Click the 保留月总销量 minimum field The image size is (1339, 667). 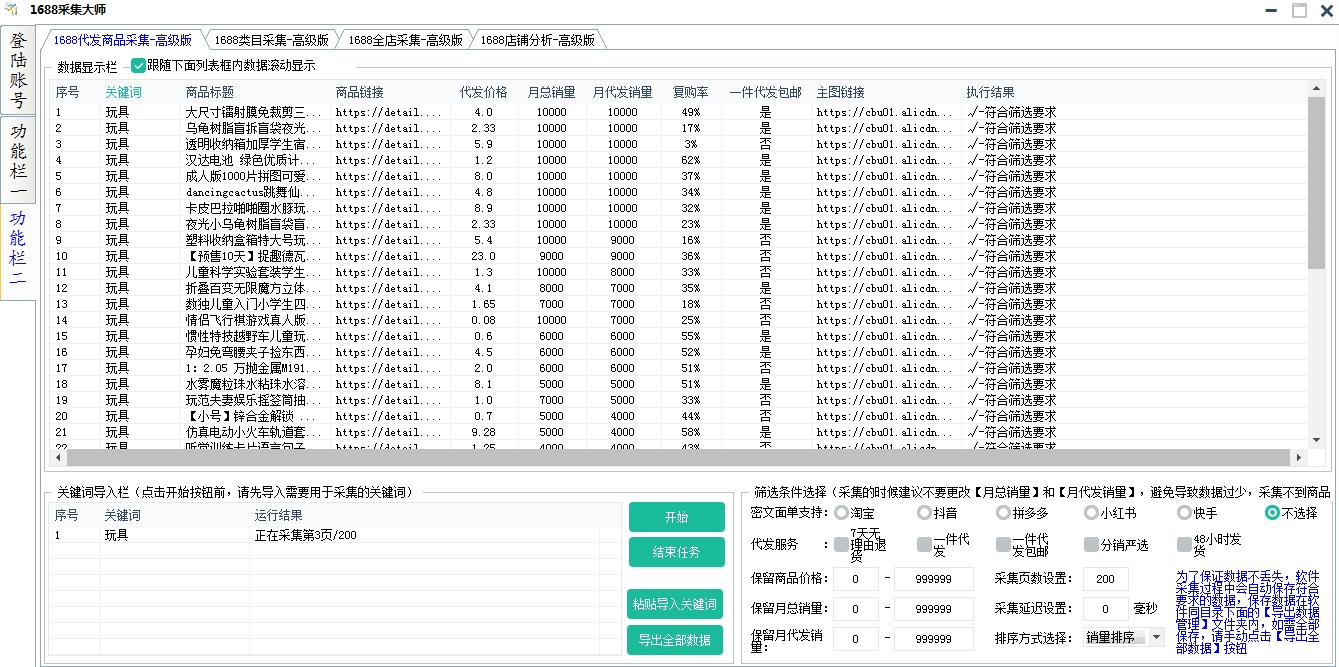click(x=855, y=608)
